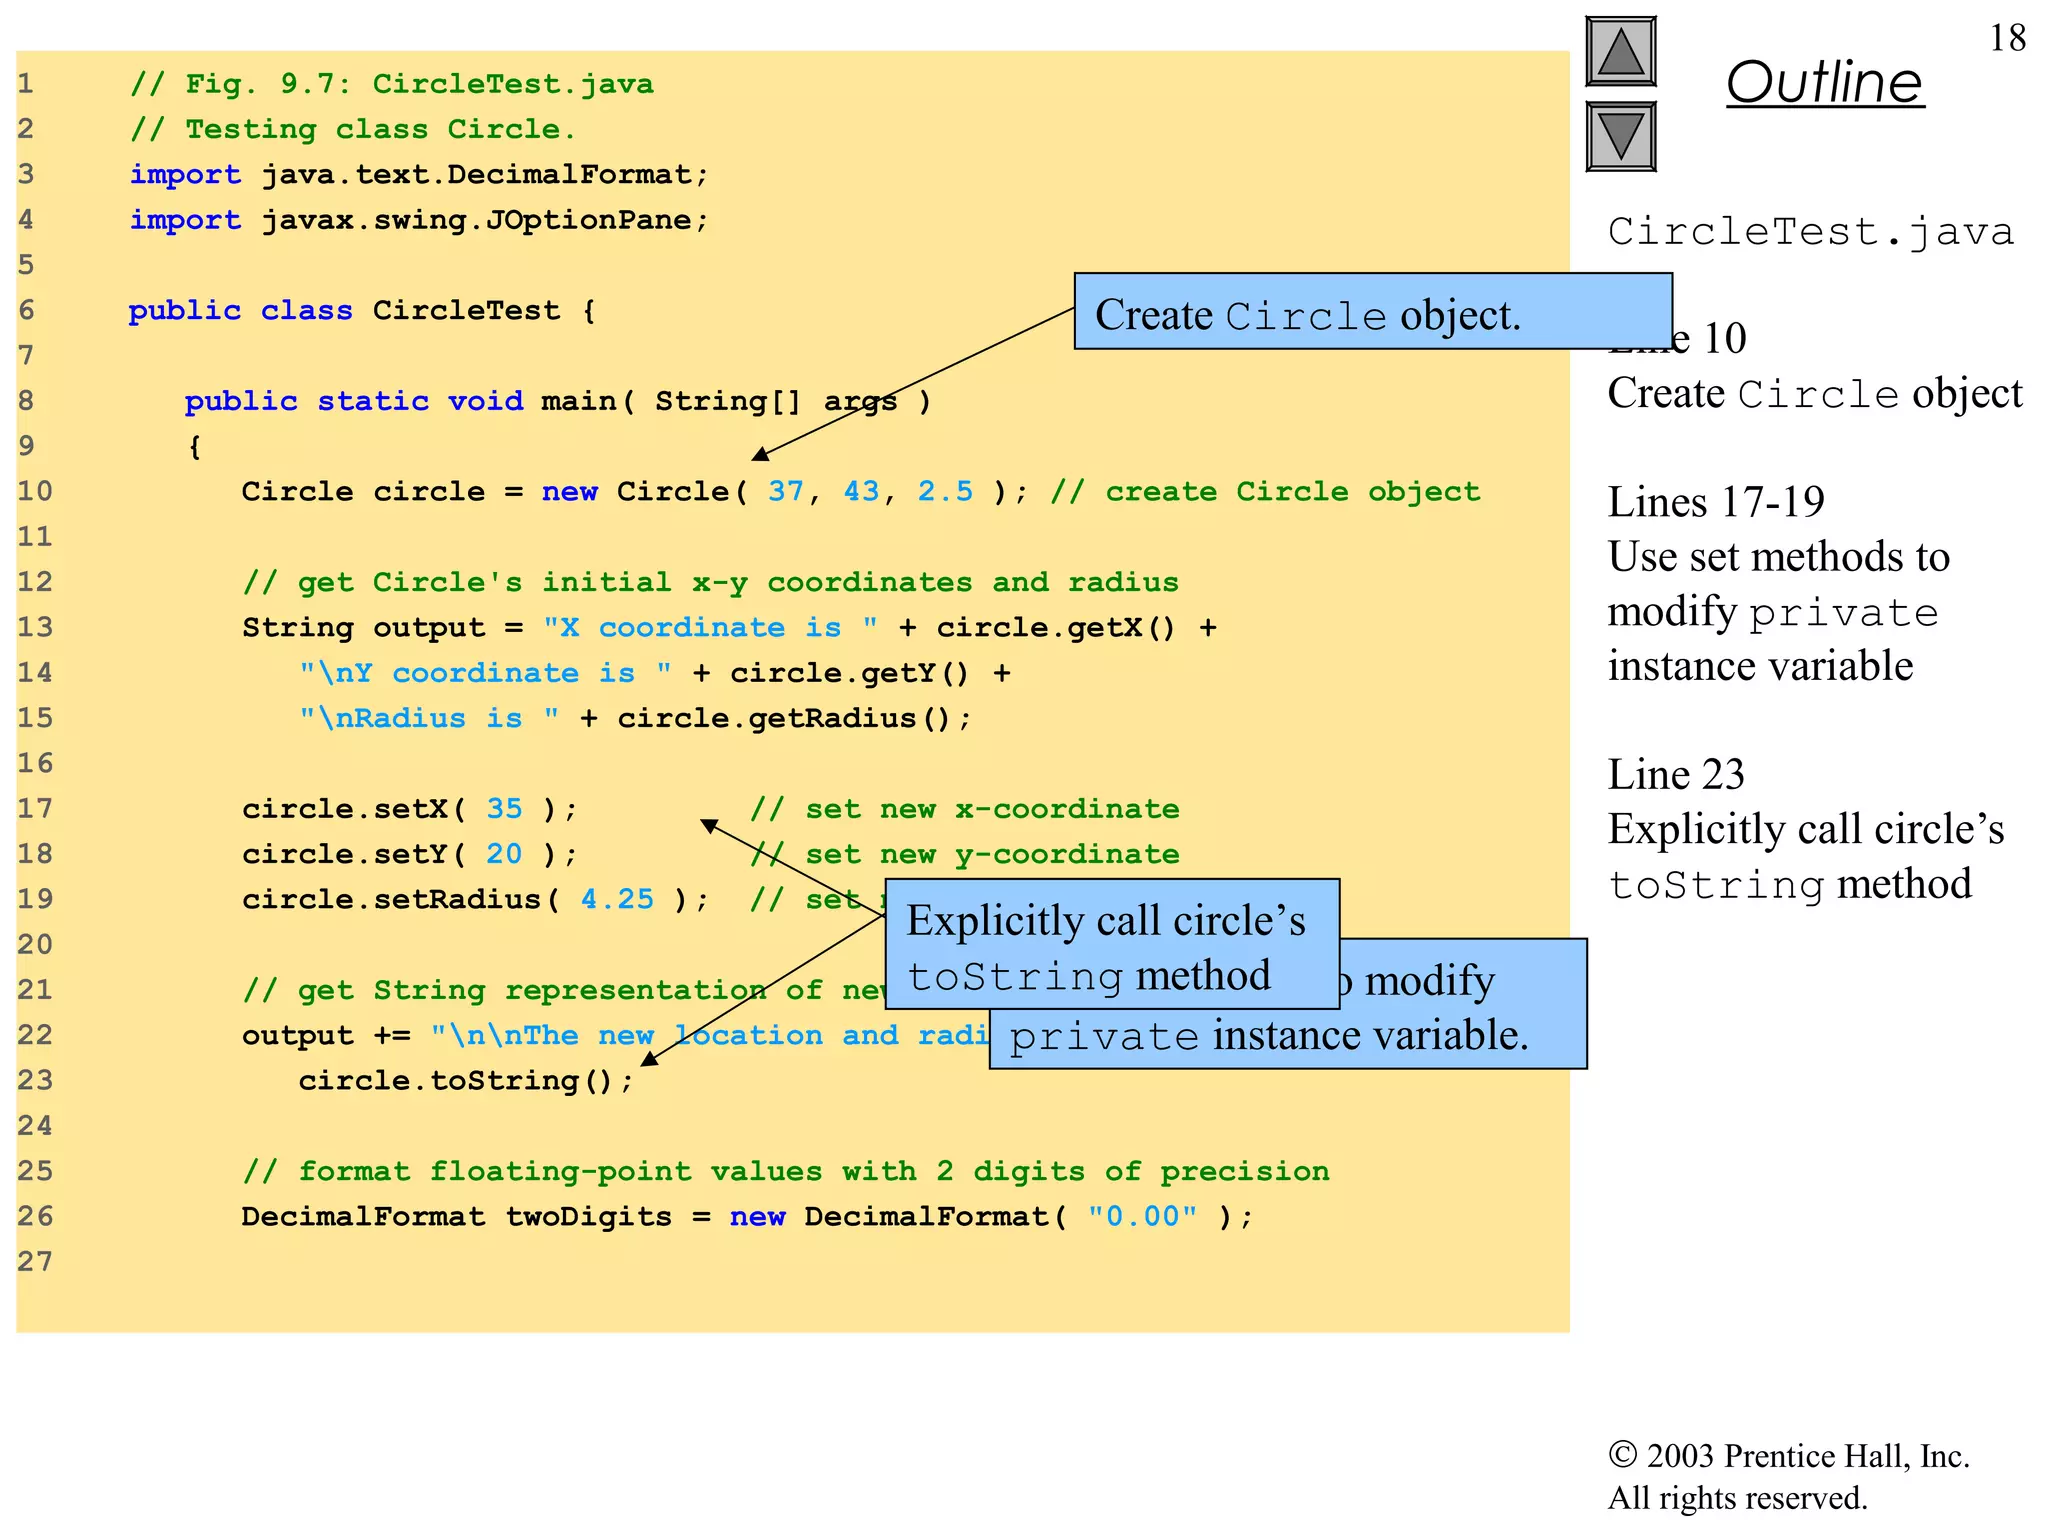The height and width of the screenshot is (1536, 2048).
Task: Click the up arrow navigation button
Action: 1621,51
